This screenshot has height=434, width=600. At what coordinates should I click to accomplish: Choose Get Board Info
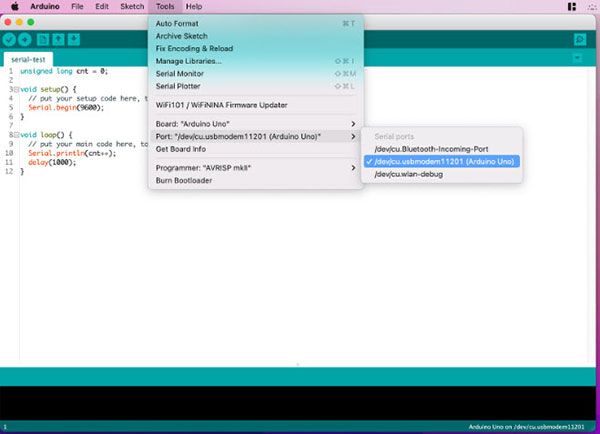[182, 149]
